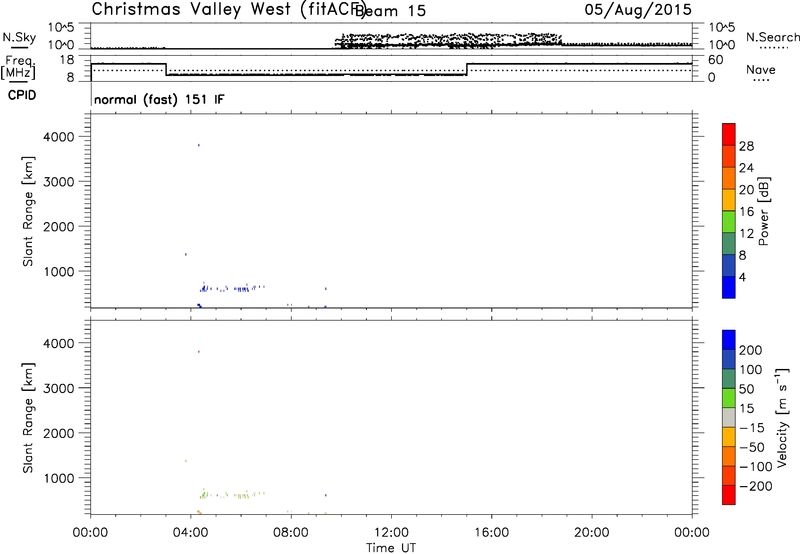800x554 pixels.
Task: Click the 'Slant Range [km]' label of power panel
Action: (28, 211)
